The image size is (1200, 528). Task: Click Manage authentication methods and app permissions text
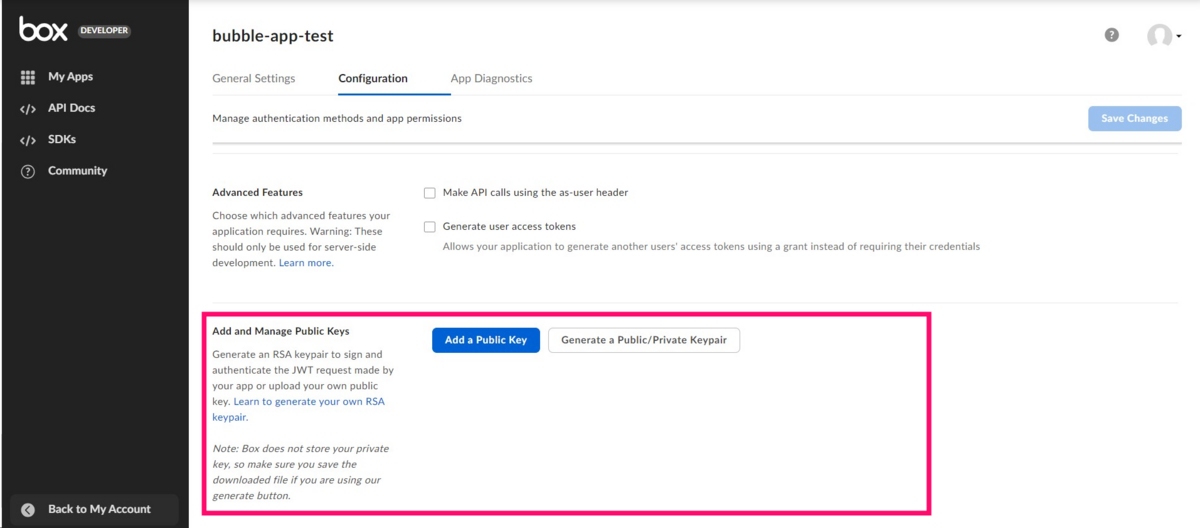coord(337,118)
